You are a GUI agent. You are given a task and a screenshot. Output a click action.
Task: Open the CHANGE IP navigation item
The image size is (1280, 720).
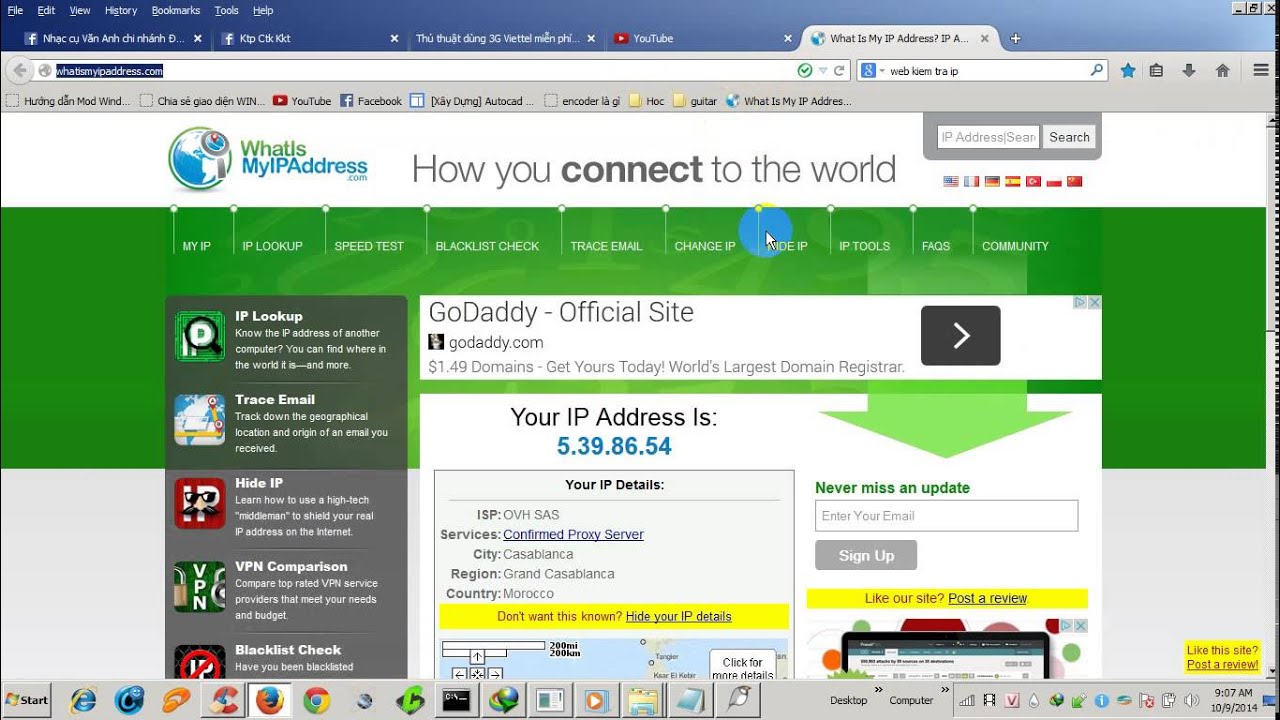point(705,246)
